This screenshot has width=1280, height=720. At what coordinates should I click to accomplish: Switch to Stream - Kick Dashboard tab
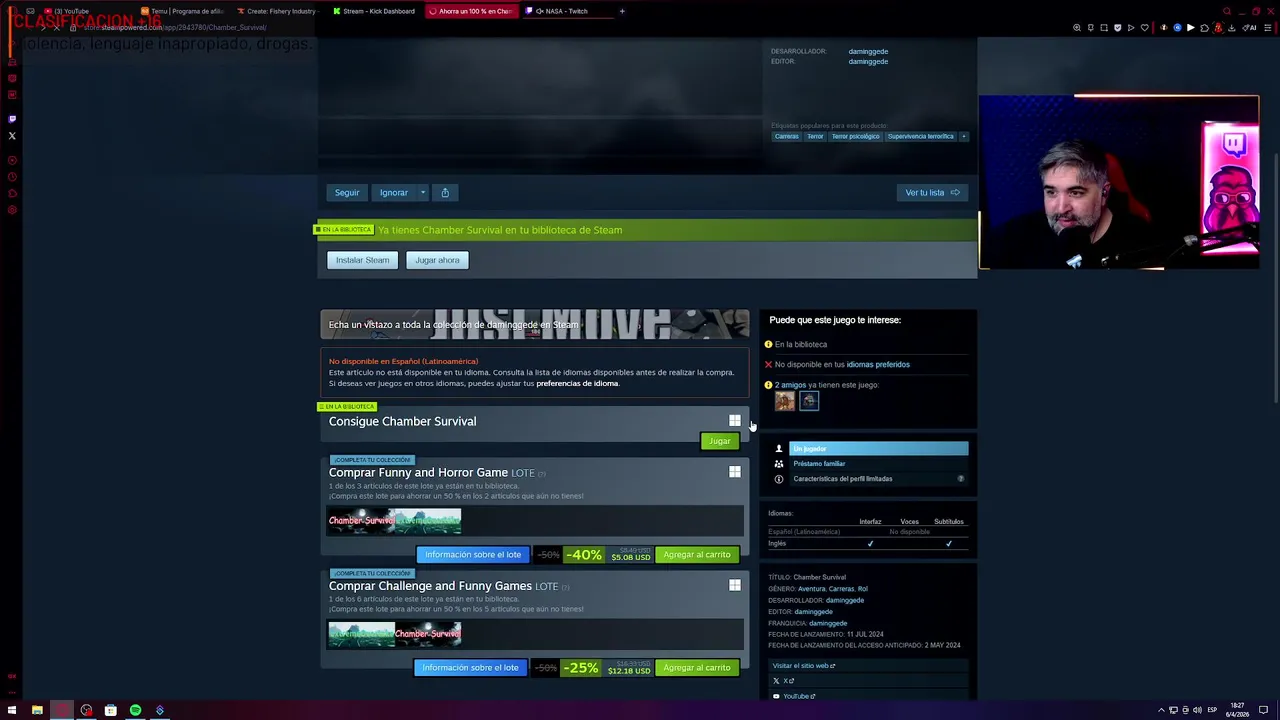[376, 11]
